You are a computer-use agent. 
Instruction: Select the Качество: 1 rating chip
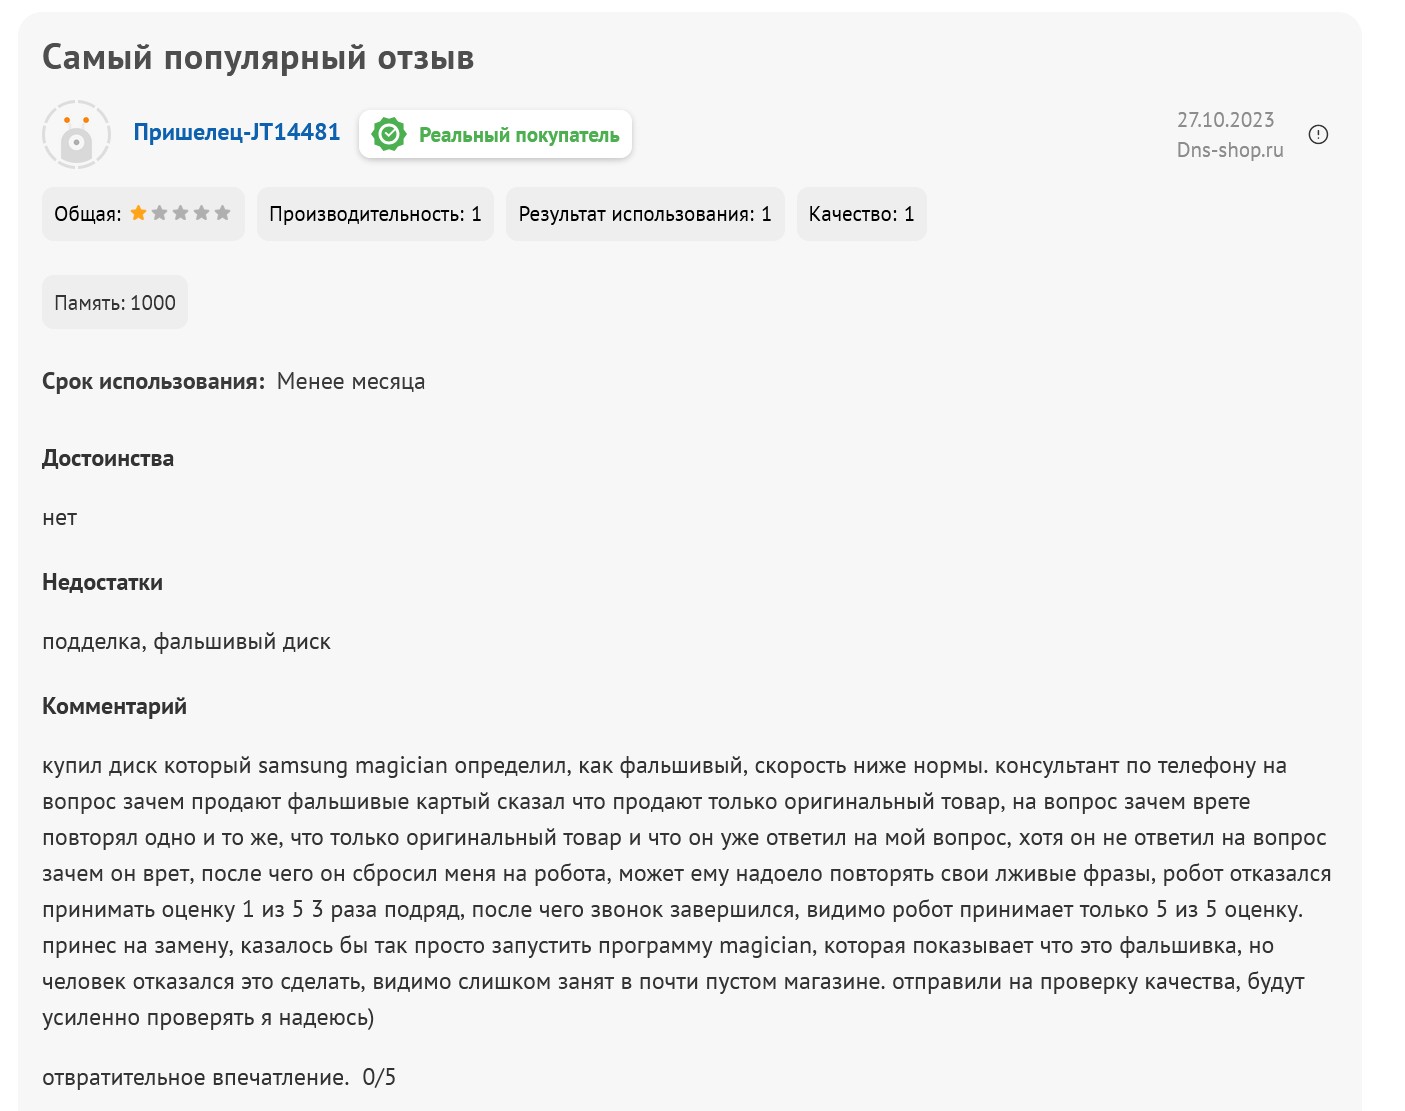861,214
